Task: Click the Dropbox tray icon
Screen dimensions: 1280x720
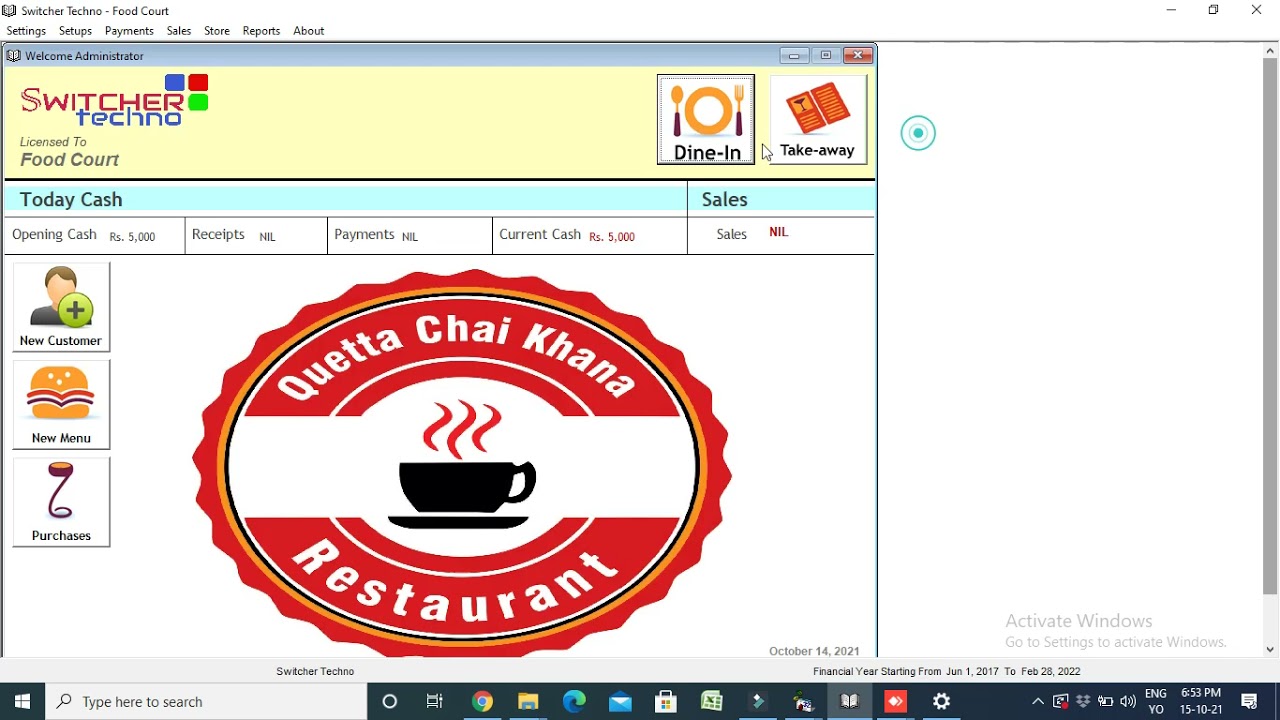Action: click(x=1083, y=702)
